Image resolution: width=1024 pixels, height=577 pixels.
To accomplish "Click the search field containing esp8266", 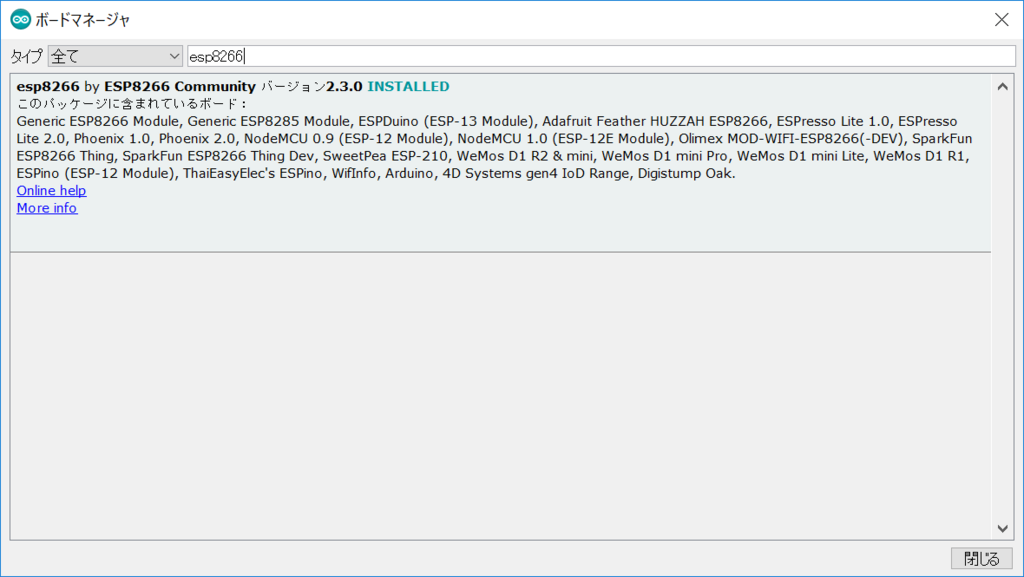I will click(x=601, y=56).
